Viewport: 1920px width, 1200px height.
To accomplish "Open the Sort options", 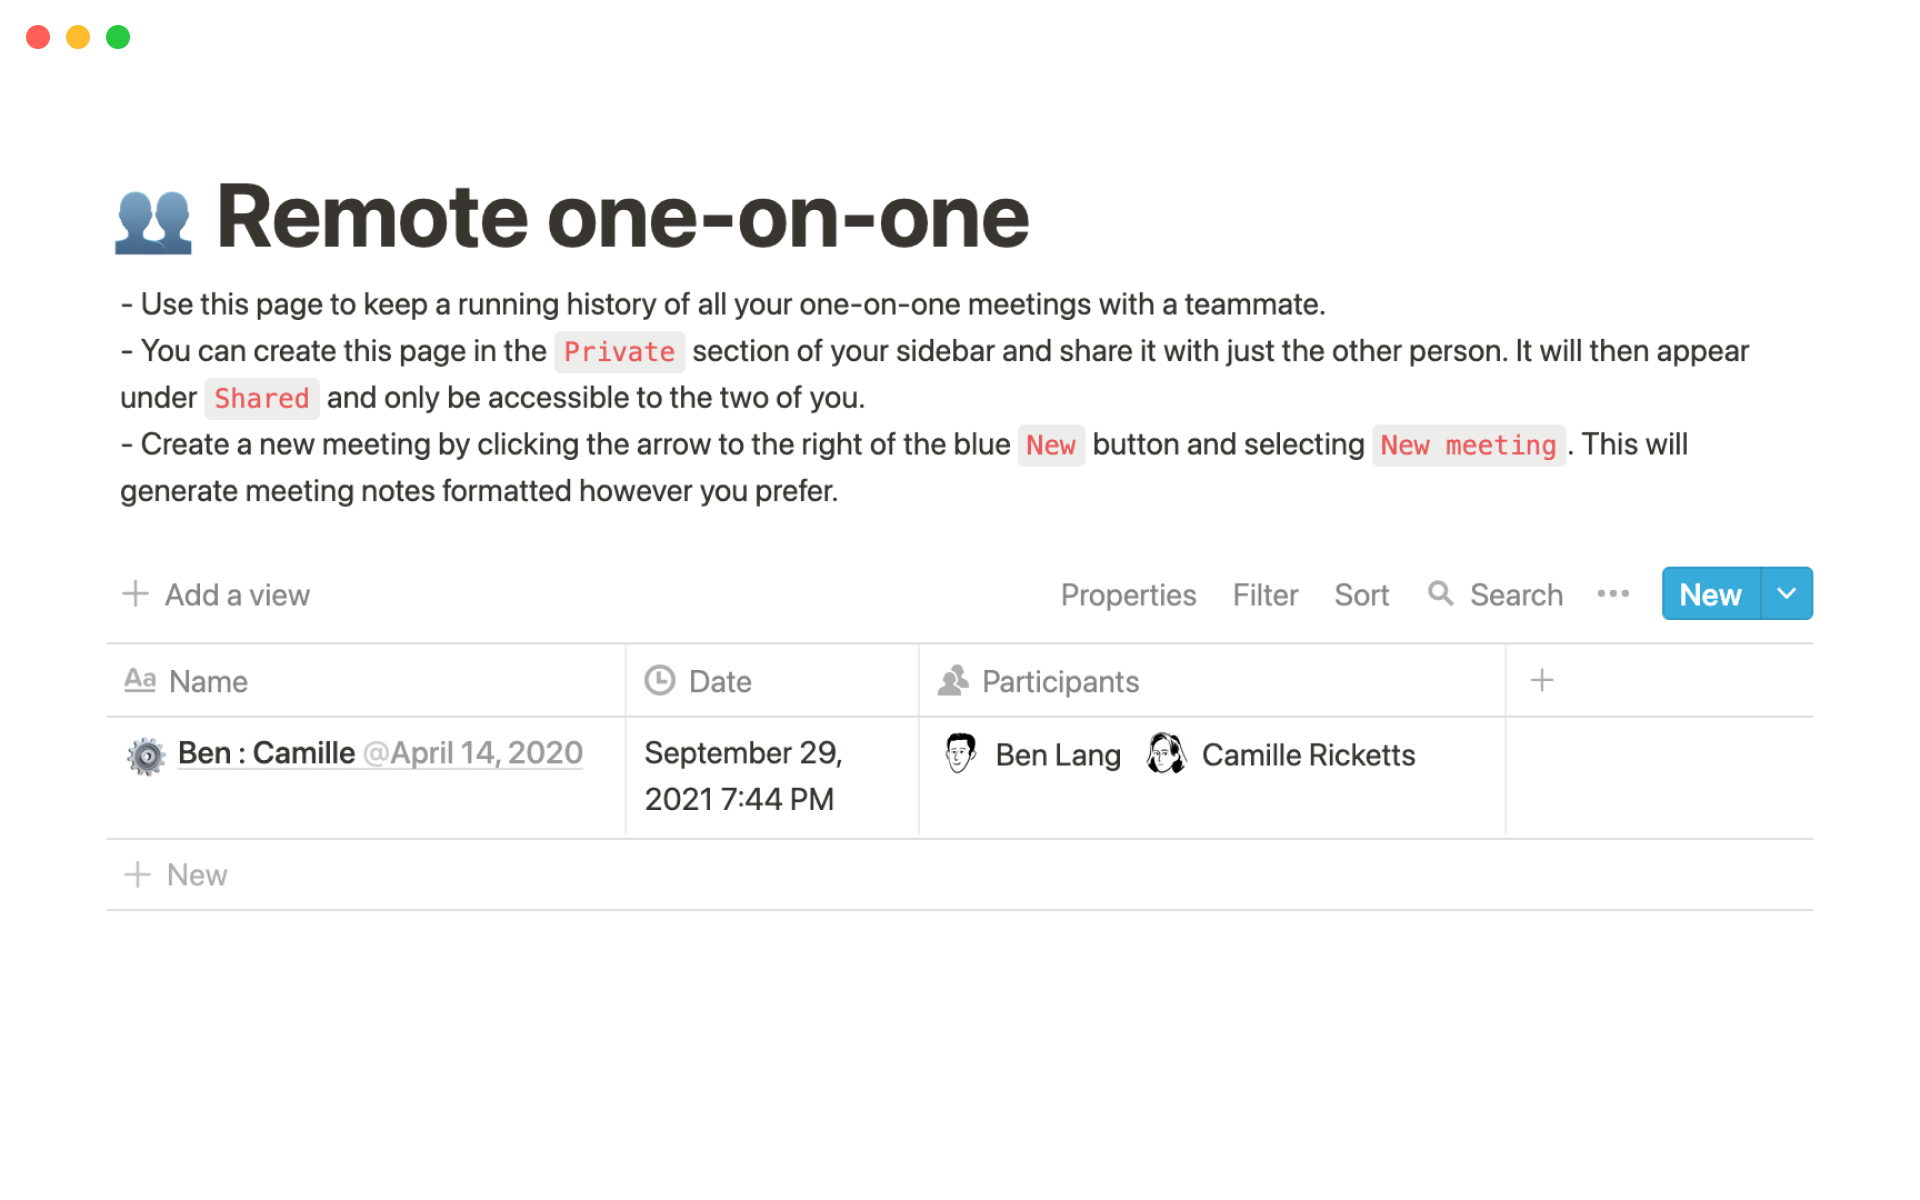I will pyautogui.click(x=1361, y=595).
